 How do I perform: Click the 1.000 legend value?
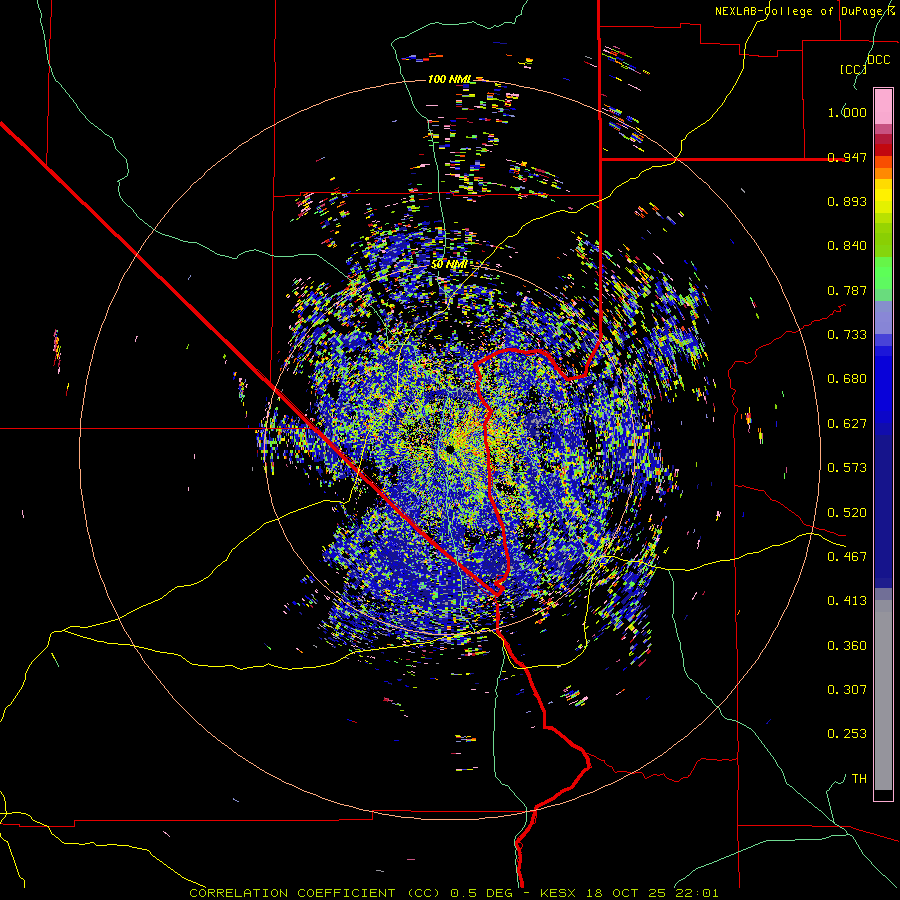(x=847, y=112)
